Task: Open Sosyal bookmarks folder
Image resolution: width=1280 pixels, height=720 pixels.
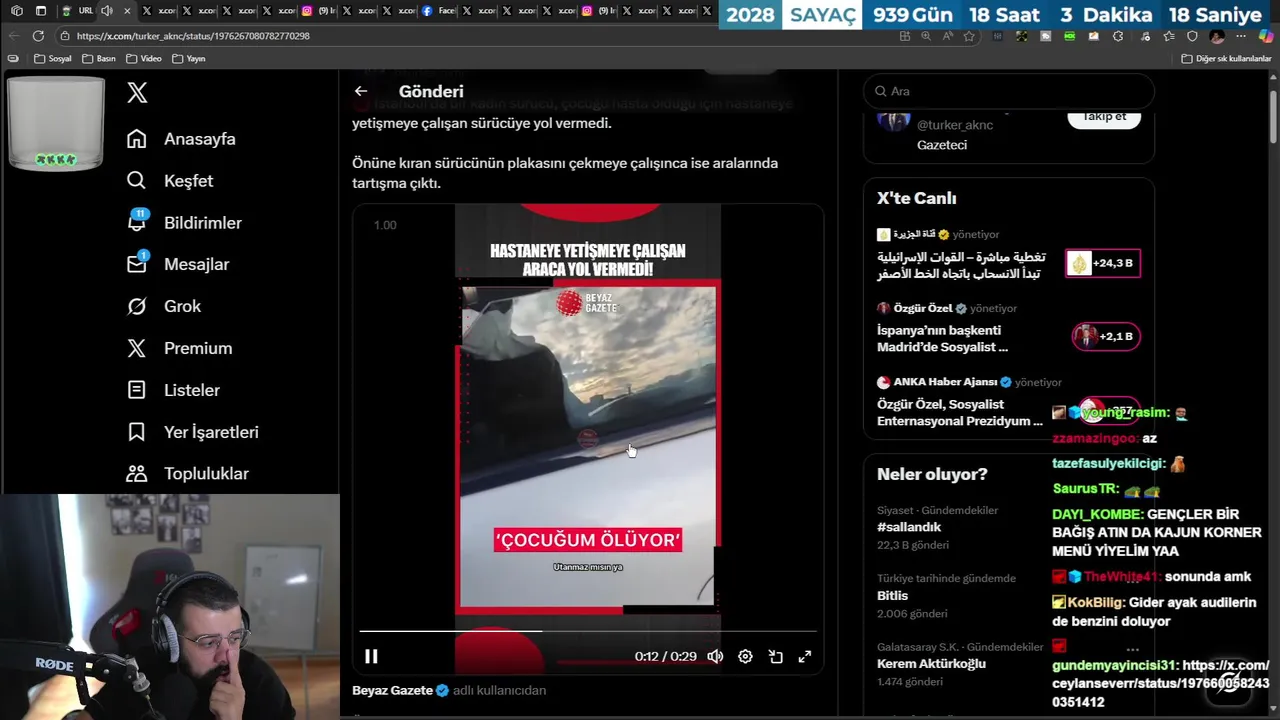Action: (53, 59)
